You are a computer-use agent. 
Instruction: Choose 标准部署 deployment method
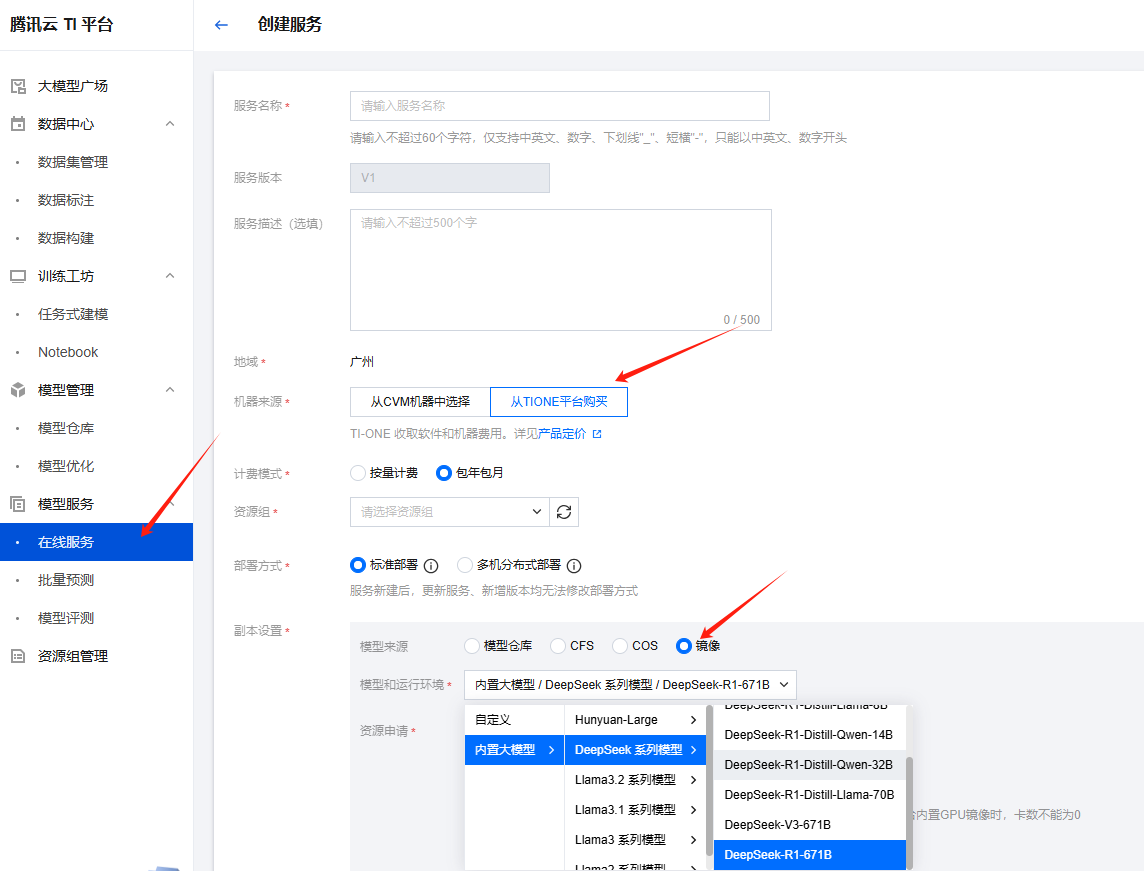(x=358, y=565)
